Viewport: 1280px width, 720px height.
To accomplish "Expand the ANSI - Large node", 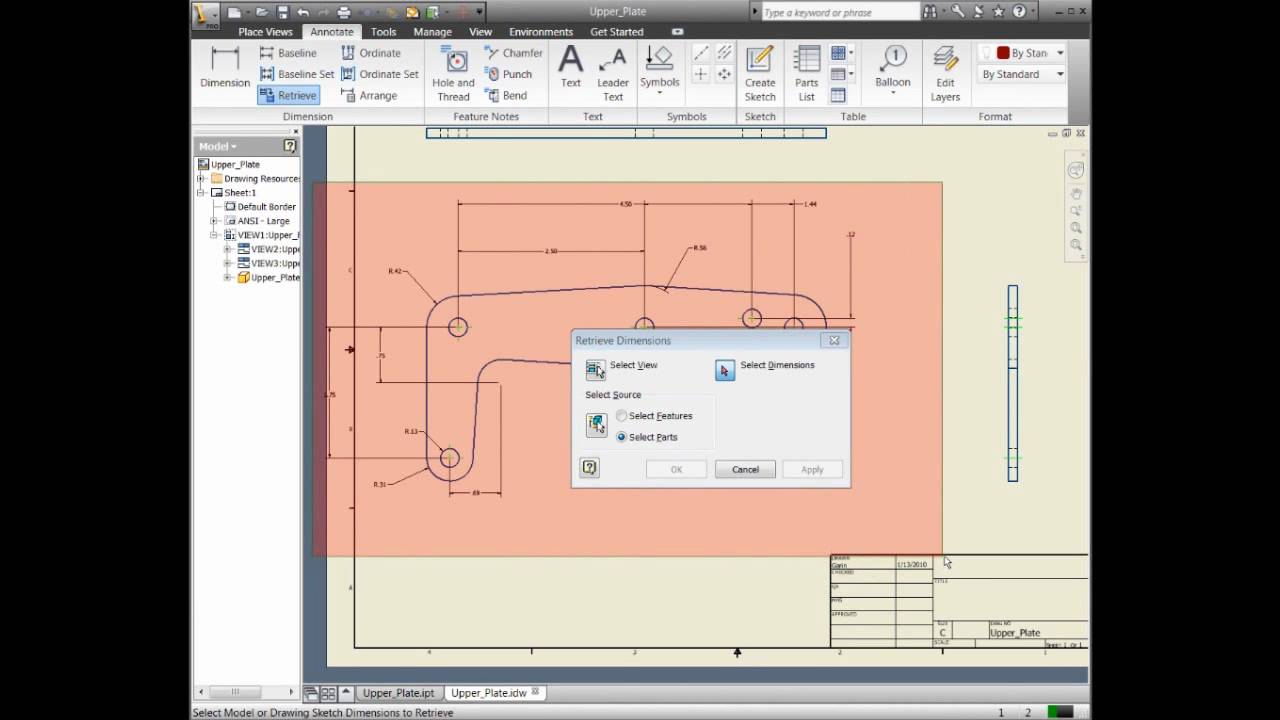I will pyautogui.click(x=214, y=221).
